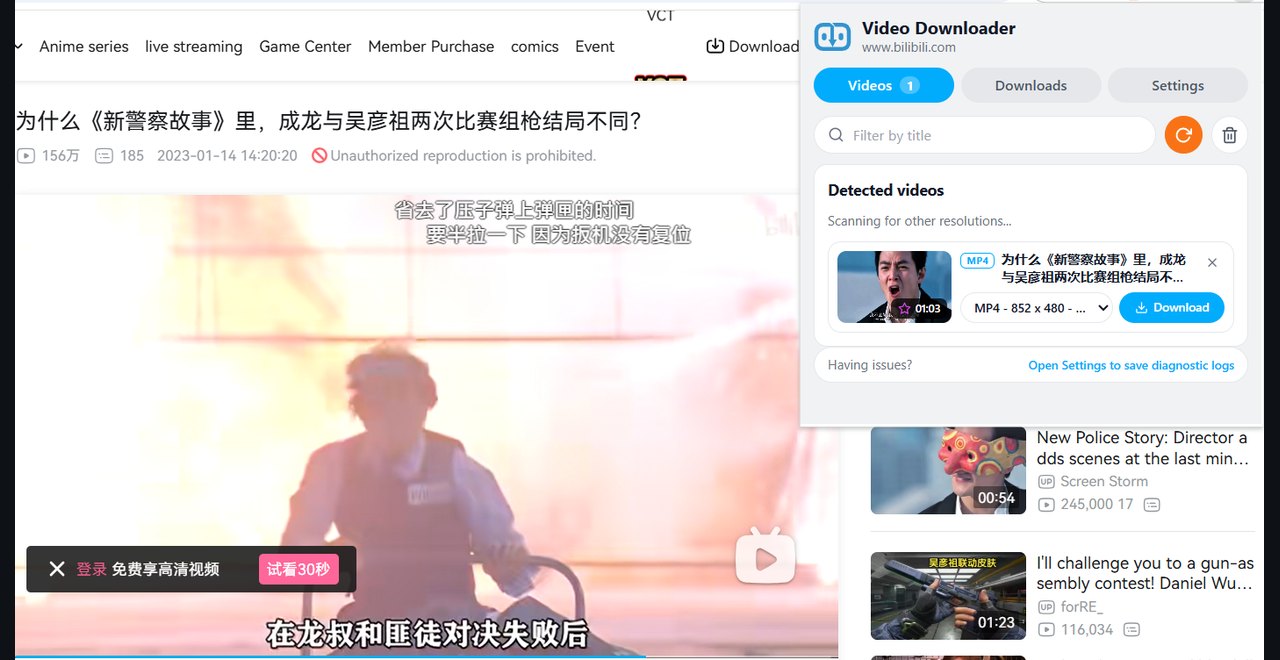The height and width of the screenshot is (660, 1280).
Task: Click UP icon next to Screen Storm
Action: point(1046,482)
